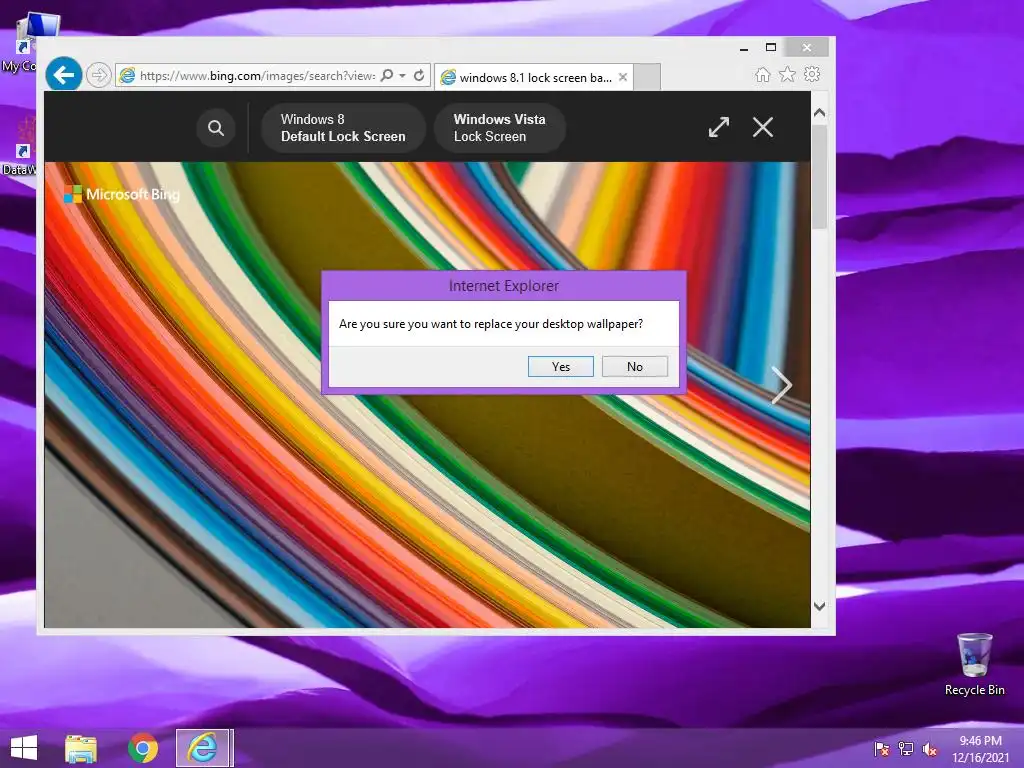Click the muted speaker volume tray icon
1024x768 pixels.
pyautogui.click(x=930, y=749)
